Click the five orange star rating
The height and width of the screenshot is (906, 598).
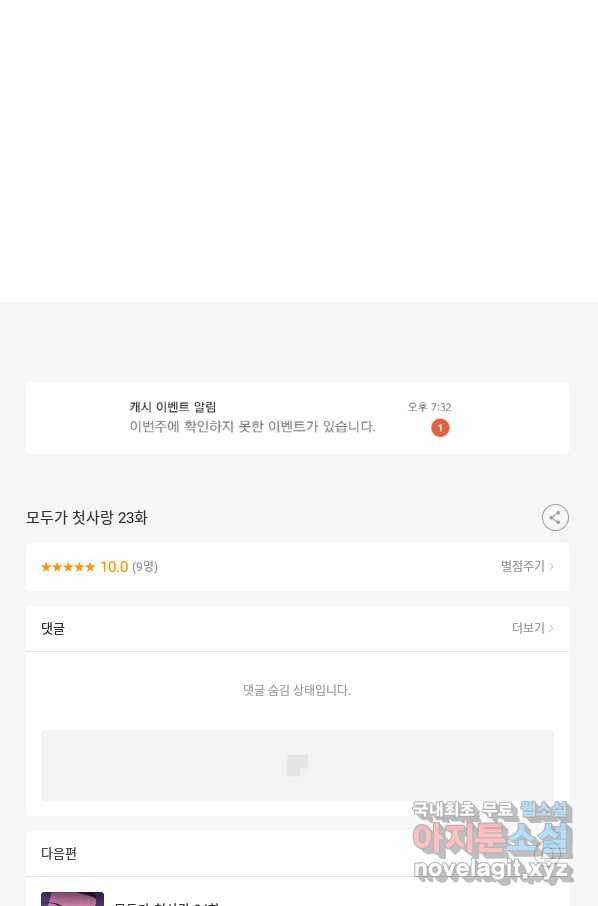[x=68, y=567]
